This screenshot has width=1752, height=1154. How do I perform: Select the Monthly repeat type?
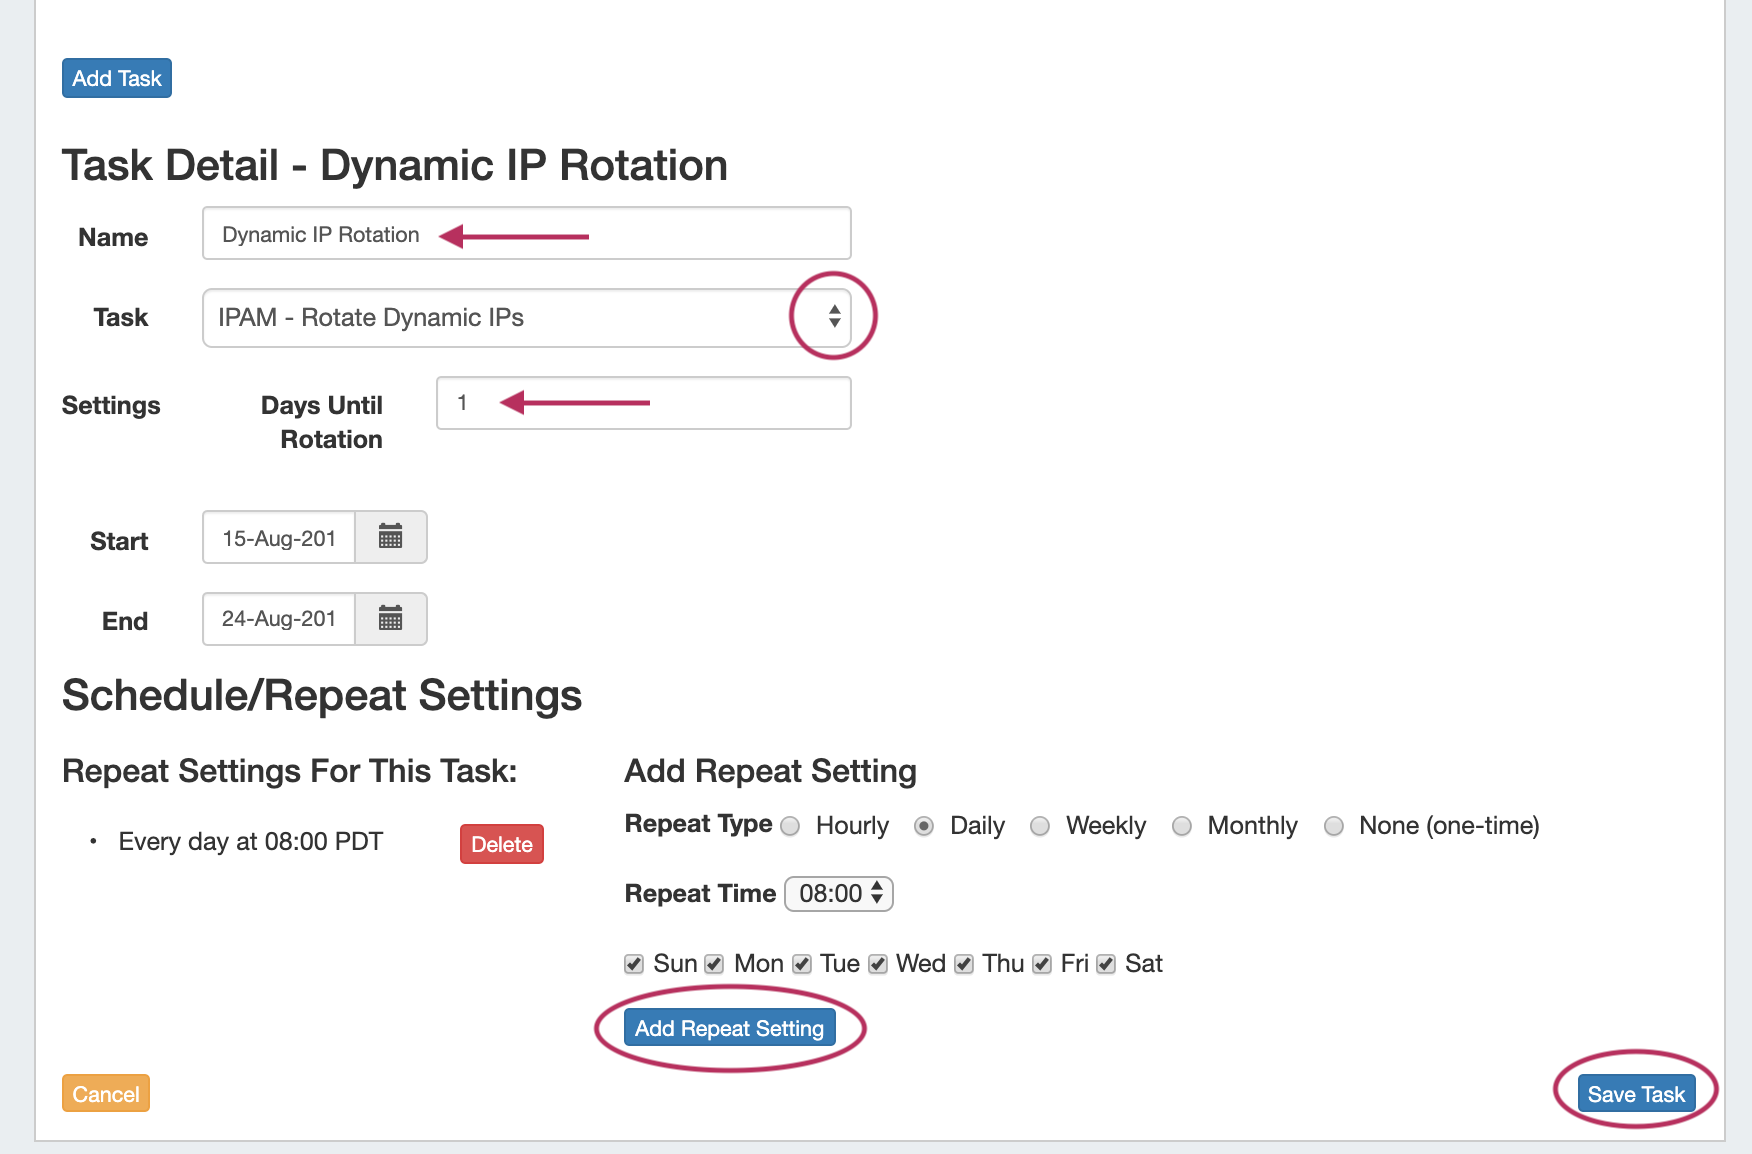point(1182,826)
